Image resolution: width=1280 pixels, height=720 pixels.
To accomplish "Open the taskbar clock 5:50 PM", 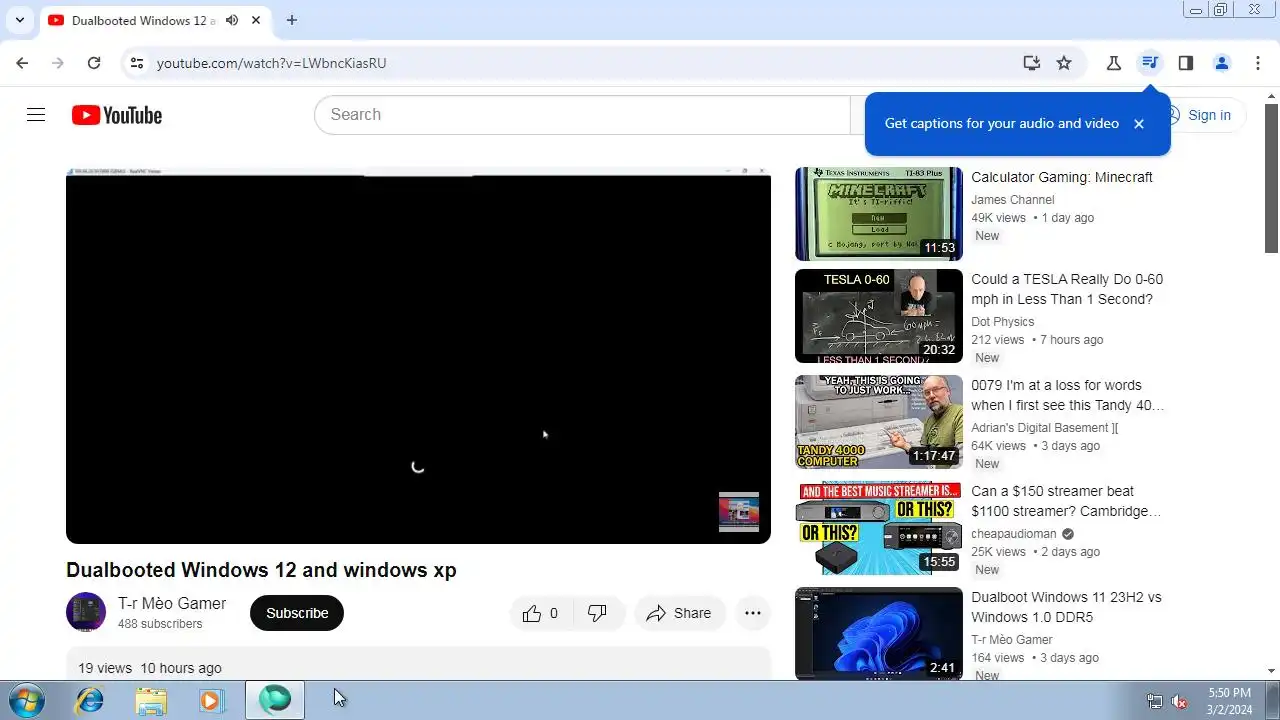I will click(x=1229, y=701).
